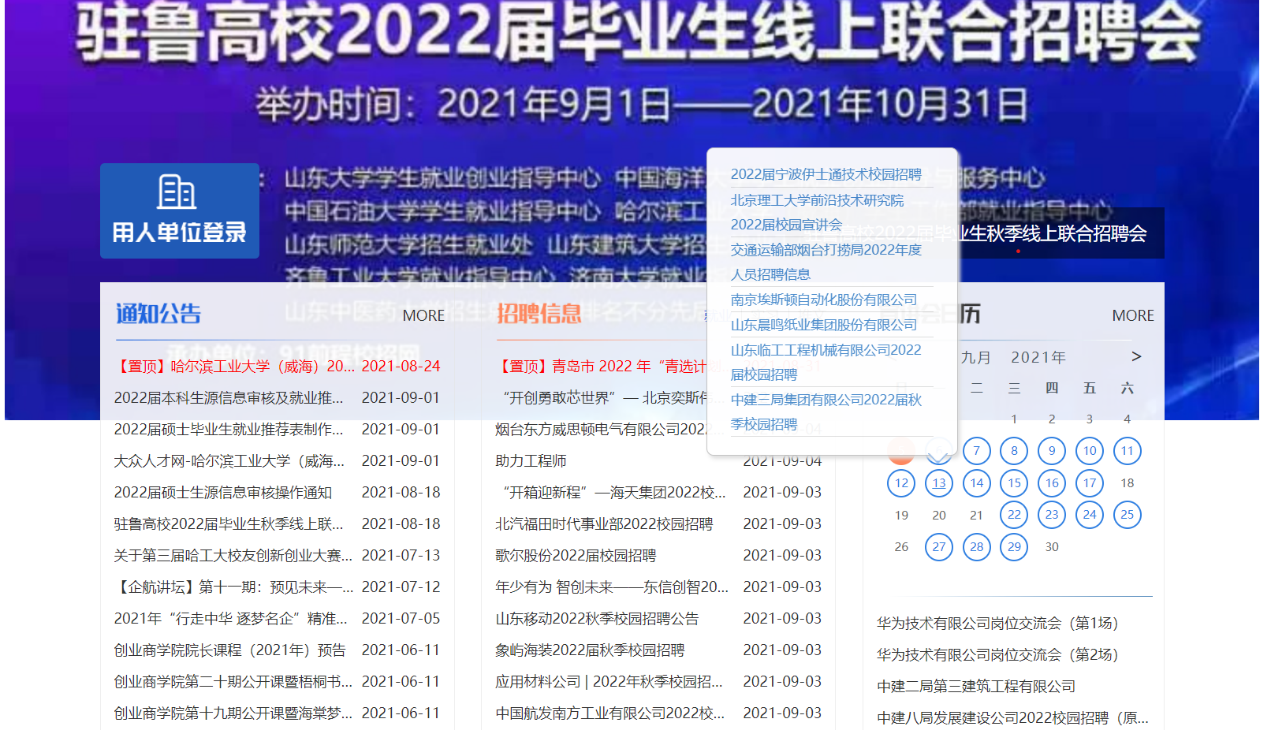Click the next-month arrow in the calendar
The image size is (1271, 730).
click(1136, 356)
